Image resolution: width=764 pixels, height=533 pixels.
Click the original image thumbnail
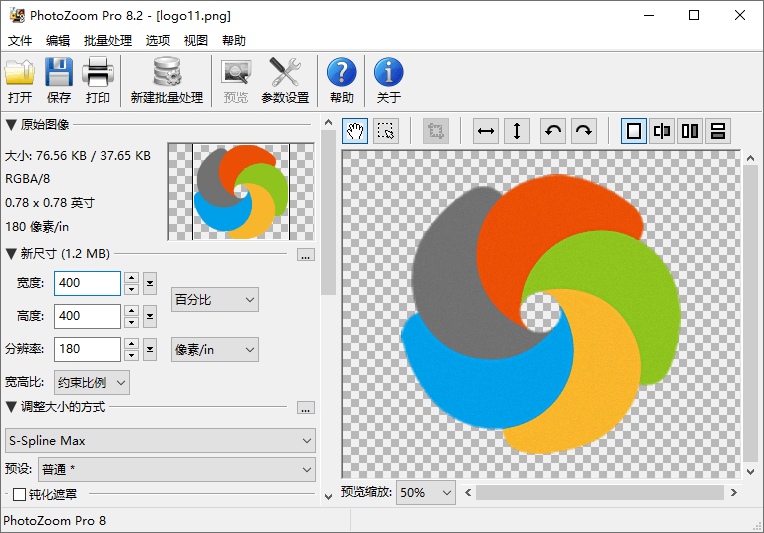coord(241,191)
